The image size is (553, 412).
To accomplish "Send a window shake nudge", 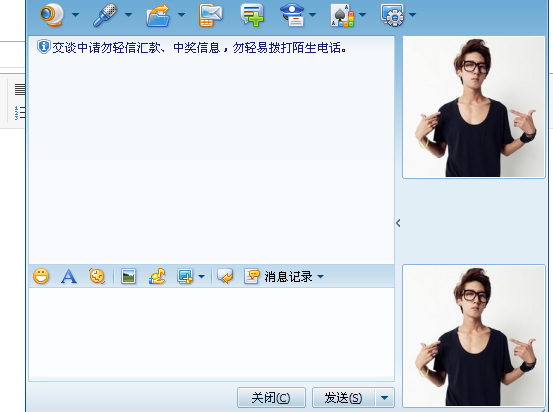I will 225,276.
